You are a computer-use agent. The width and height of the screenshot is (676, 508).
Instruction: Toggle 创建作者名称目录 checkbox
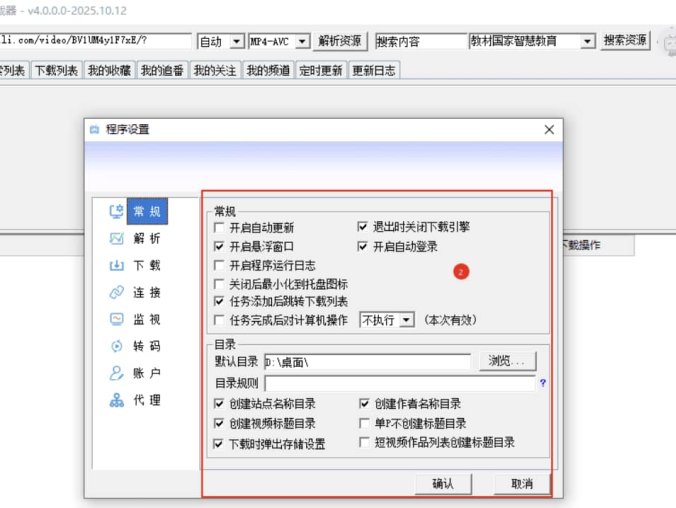(x=364, y=404)
